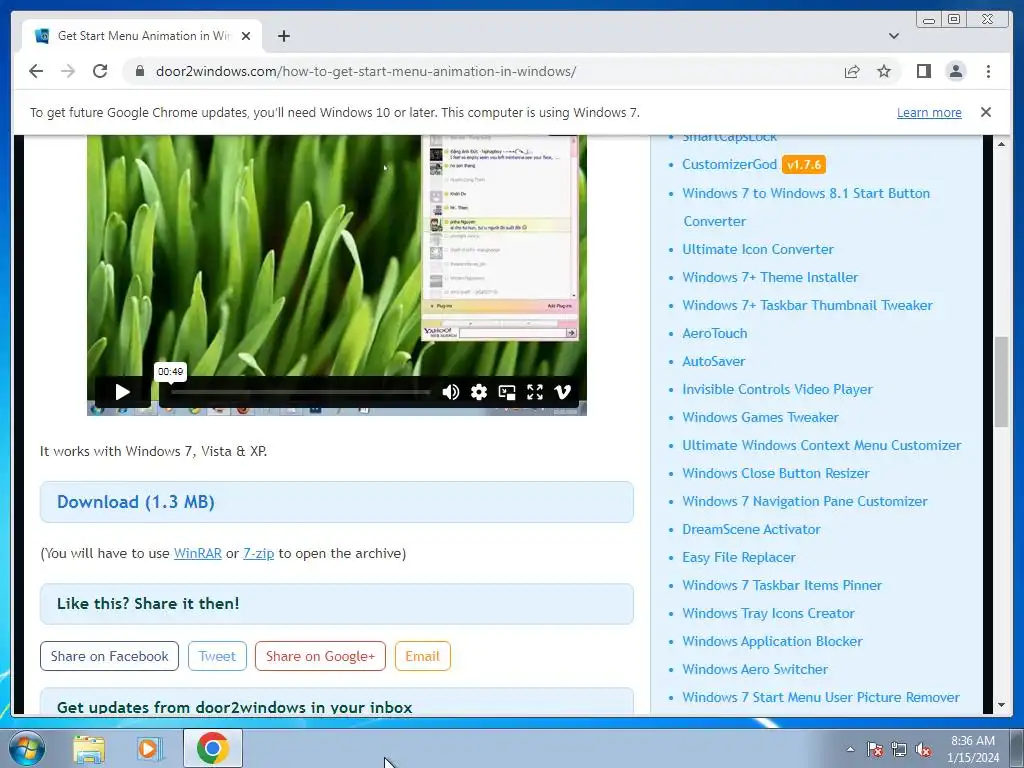This screenshot has width=1024, height=768.
Task: Open the Vimeo logo link
Action: tap(562, 392)
